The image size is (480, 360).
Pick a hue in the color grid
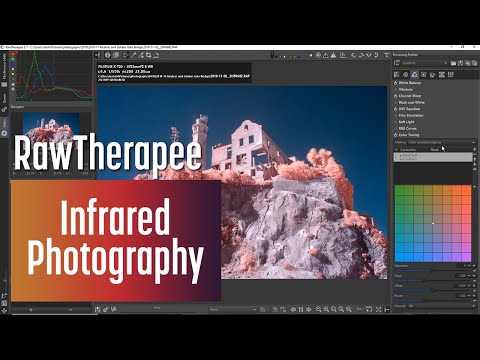click(x=433, y=223)
